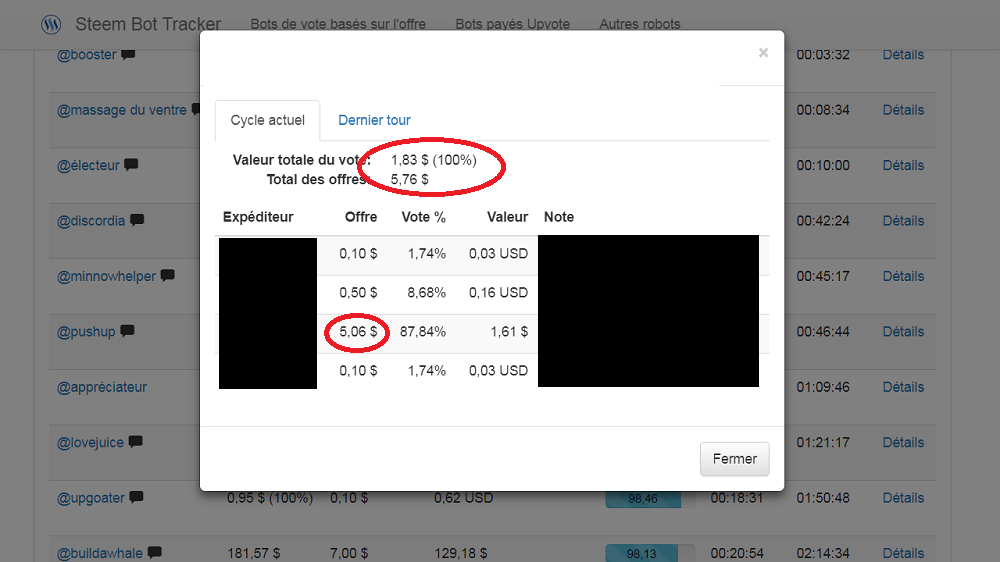Click the Fermer button
The image size is (1000, 562).
coord(735,459)
